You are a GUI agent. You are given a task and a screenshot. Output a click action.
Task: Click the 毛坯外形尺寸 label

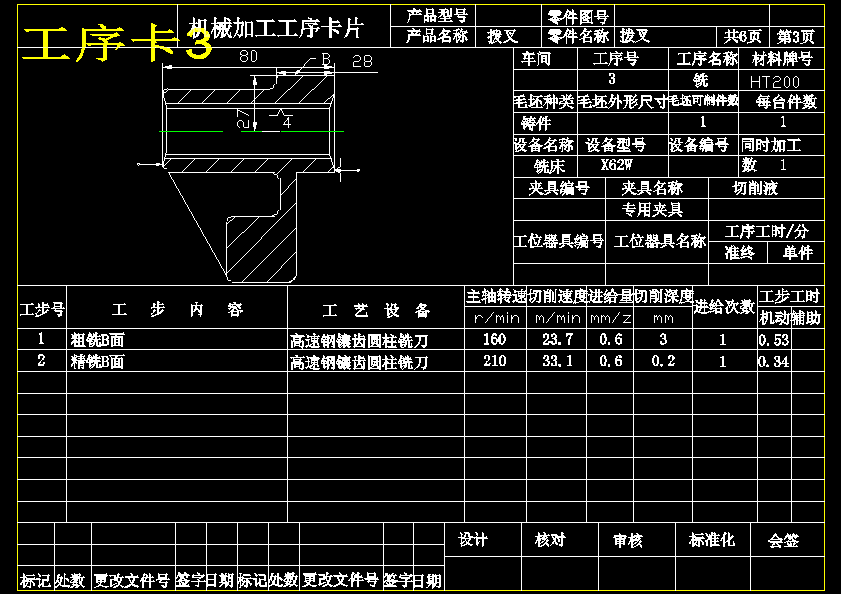pyautogui.click(x=623, y=101)
